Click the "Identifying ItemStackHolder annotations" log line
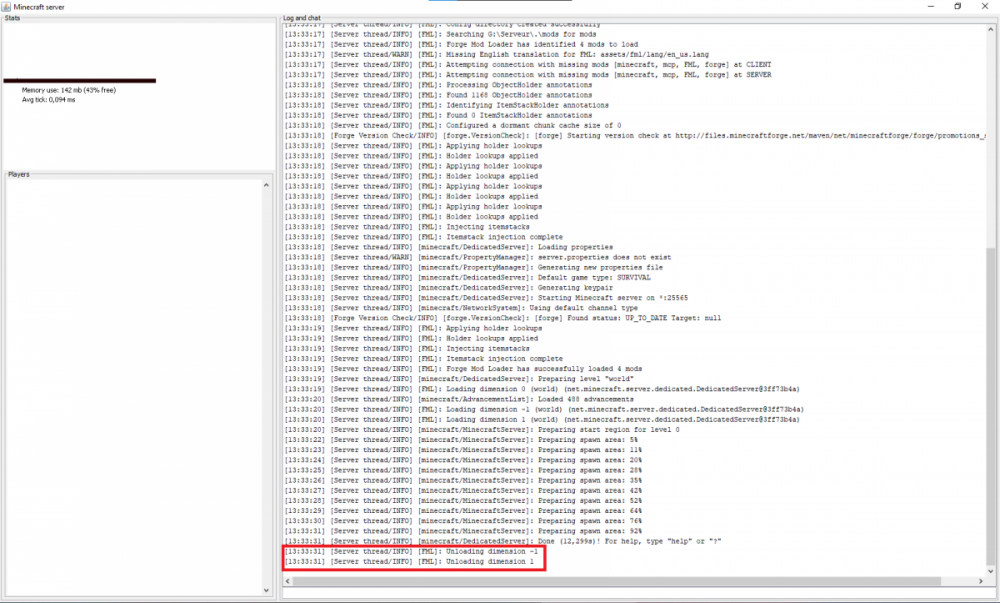The width and height of the screenshot is (1000, 603). [446, 106]
